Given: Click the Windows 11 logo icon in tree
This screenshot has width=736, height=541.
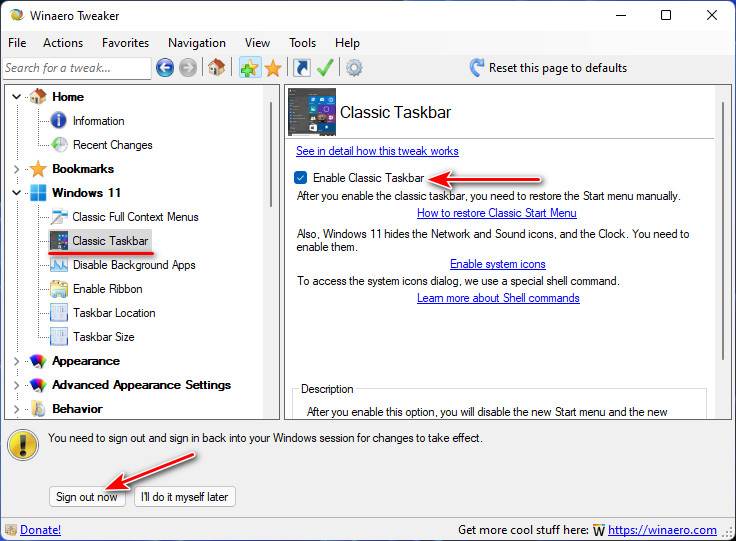Looking at the screenshot, I should tap(38, 193).
